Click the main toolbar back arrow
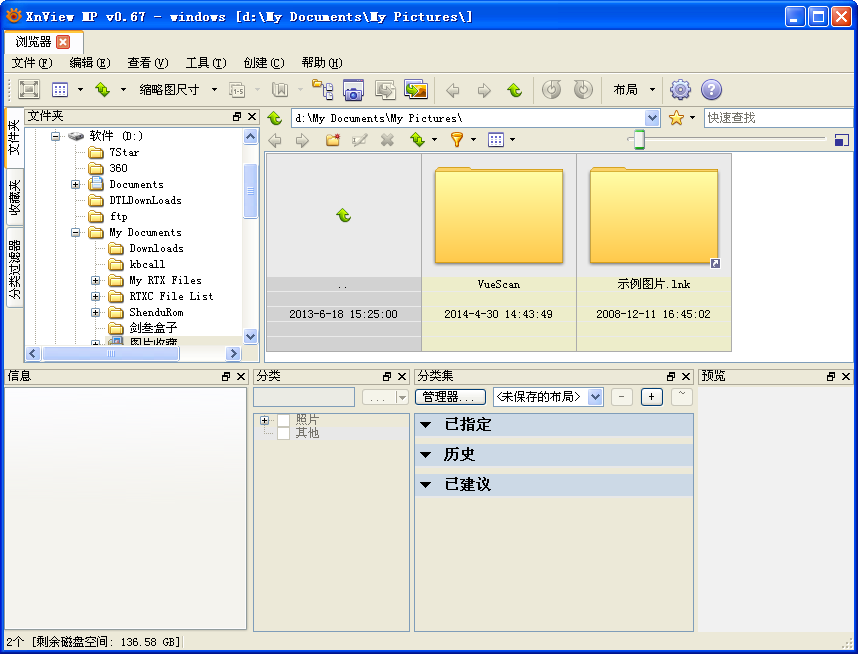Image resolution: width=858 pixels, height=654 pixels. 453,90
